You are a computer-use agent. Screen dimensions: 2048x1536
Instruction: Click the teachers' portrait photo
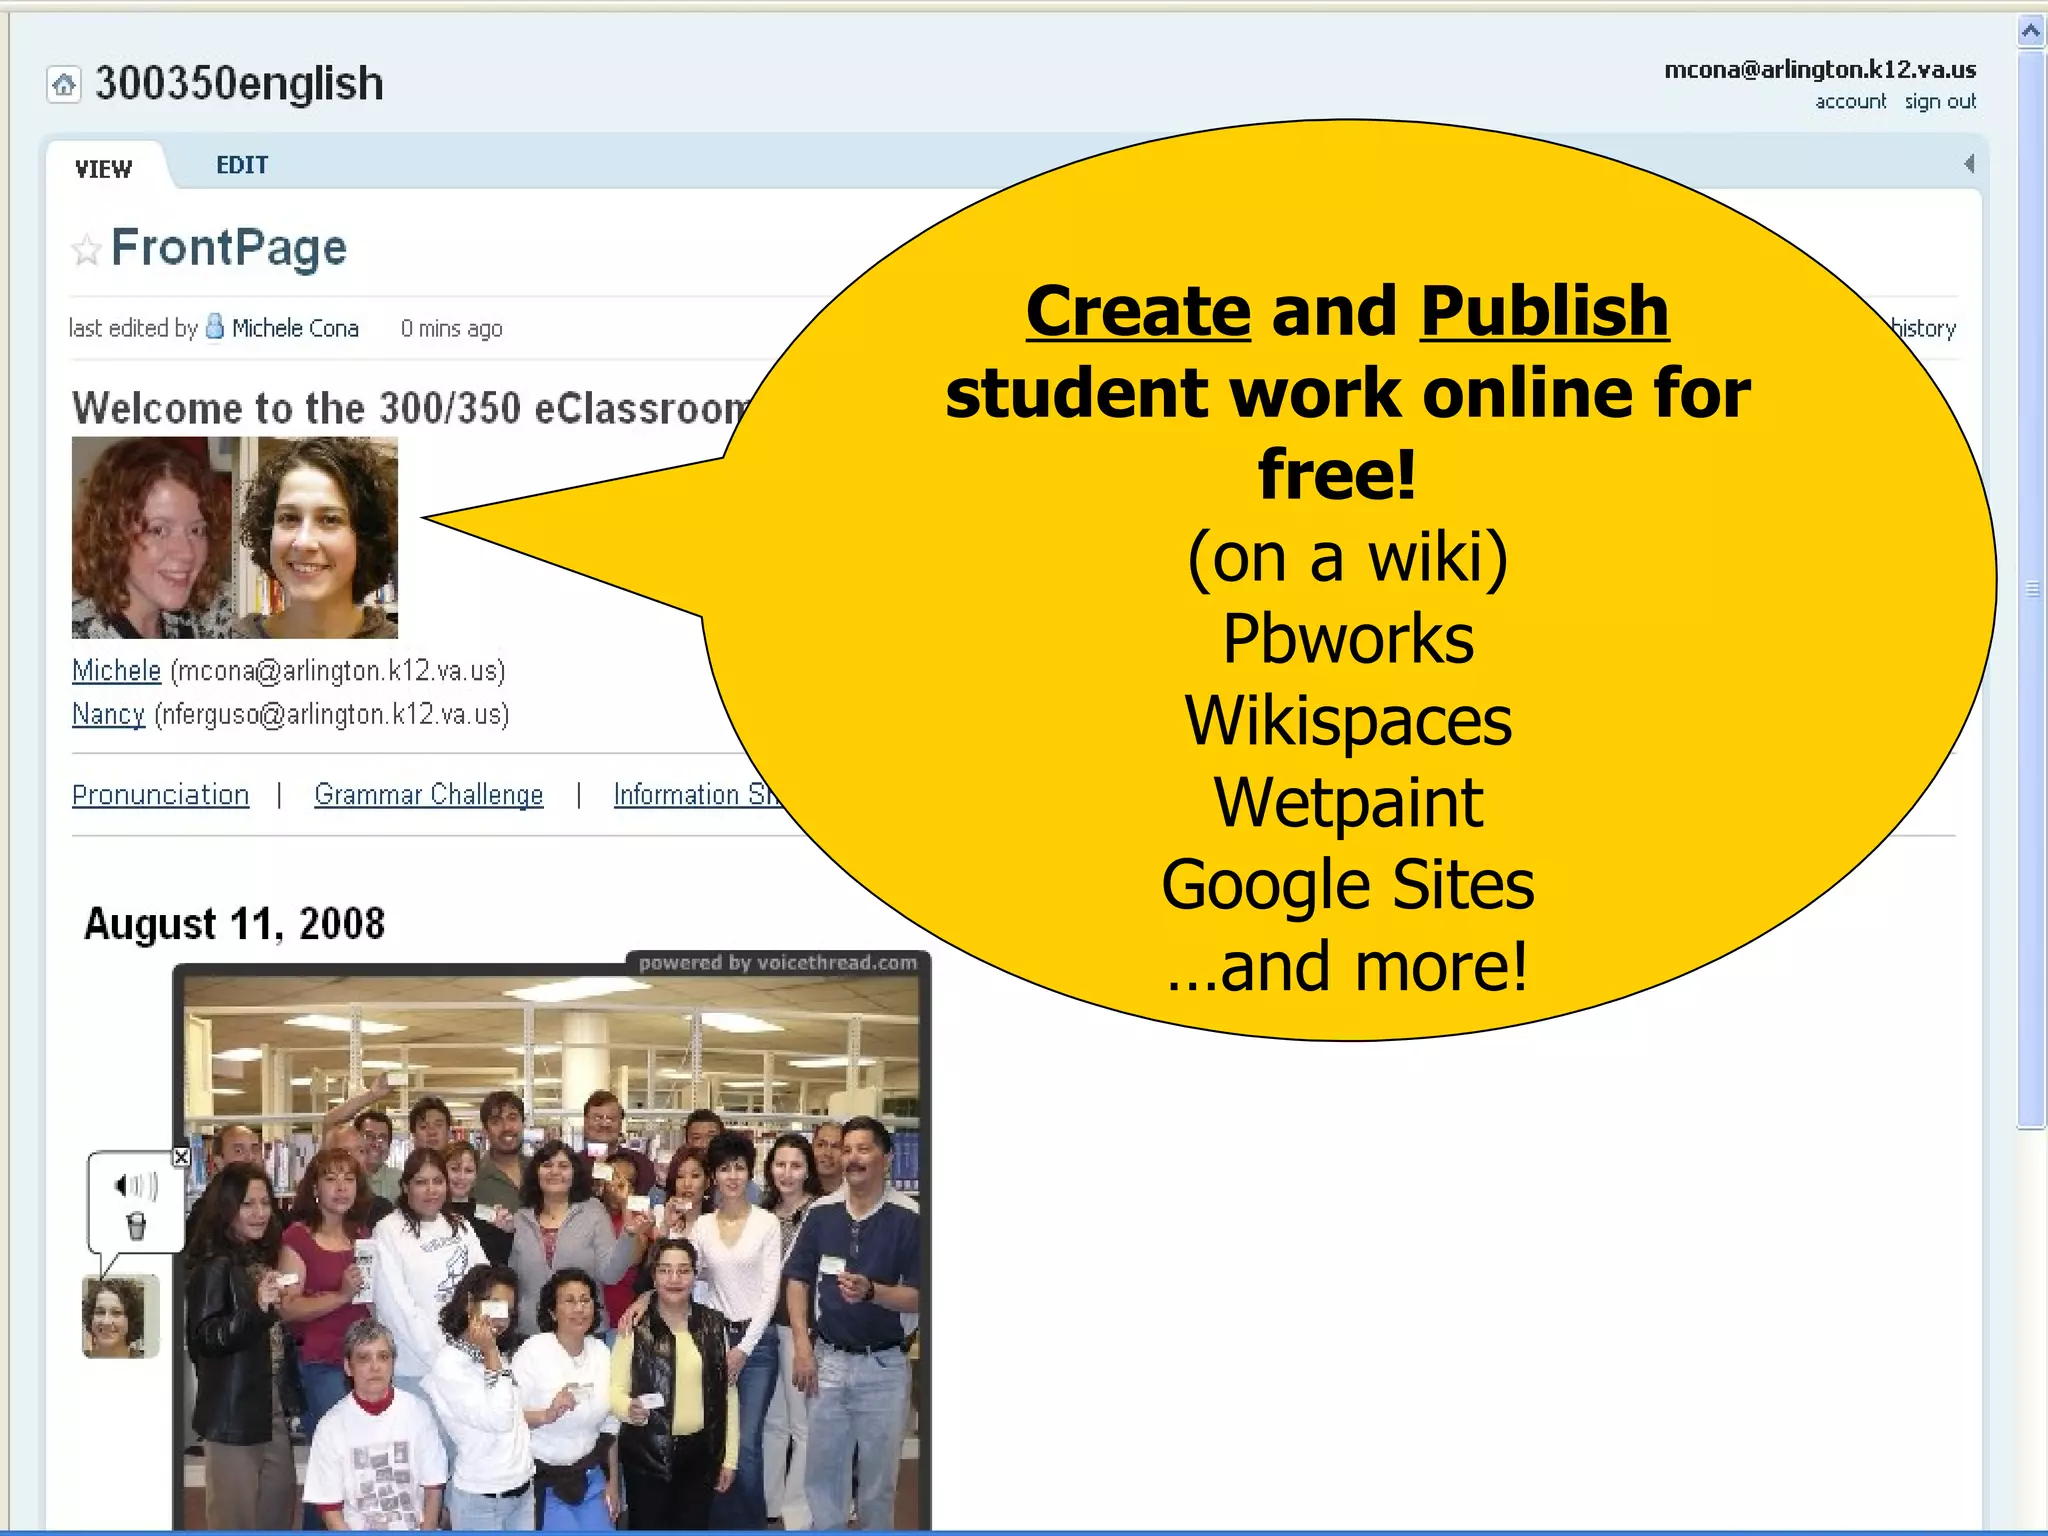[235, 537]
